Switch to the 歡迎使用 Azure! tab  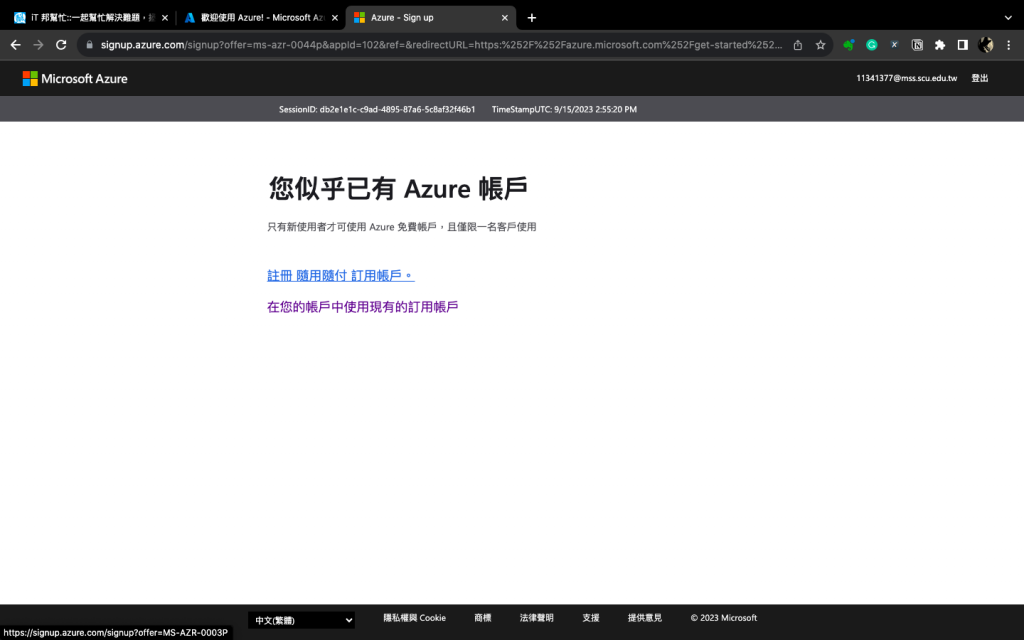pyautogui.click(x=261, y=18)
